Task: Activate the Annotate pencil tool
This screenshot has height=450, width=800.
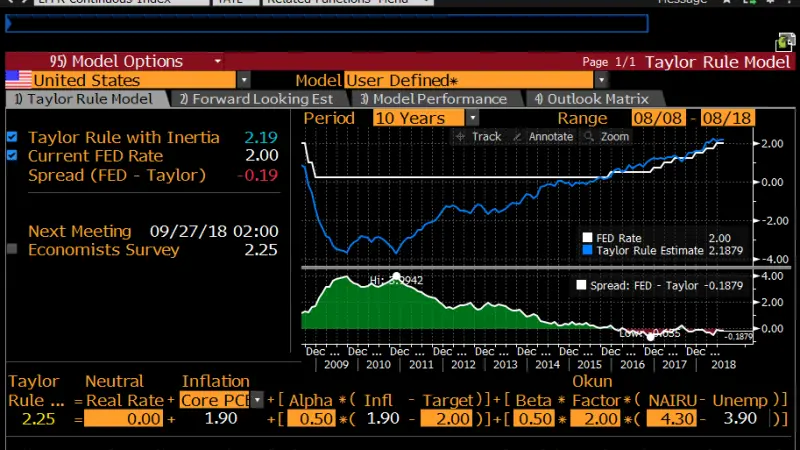Action: (x=543, y=137)
